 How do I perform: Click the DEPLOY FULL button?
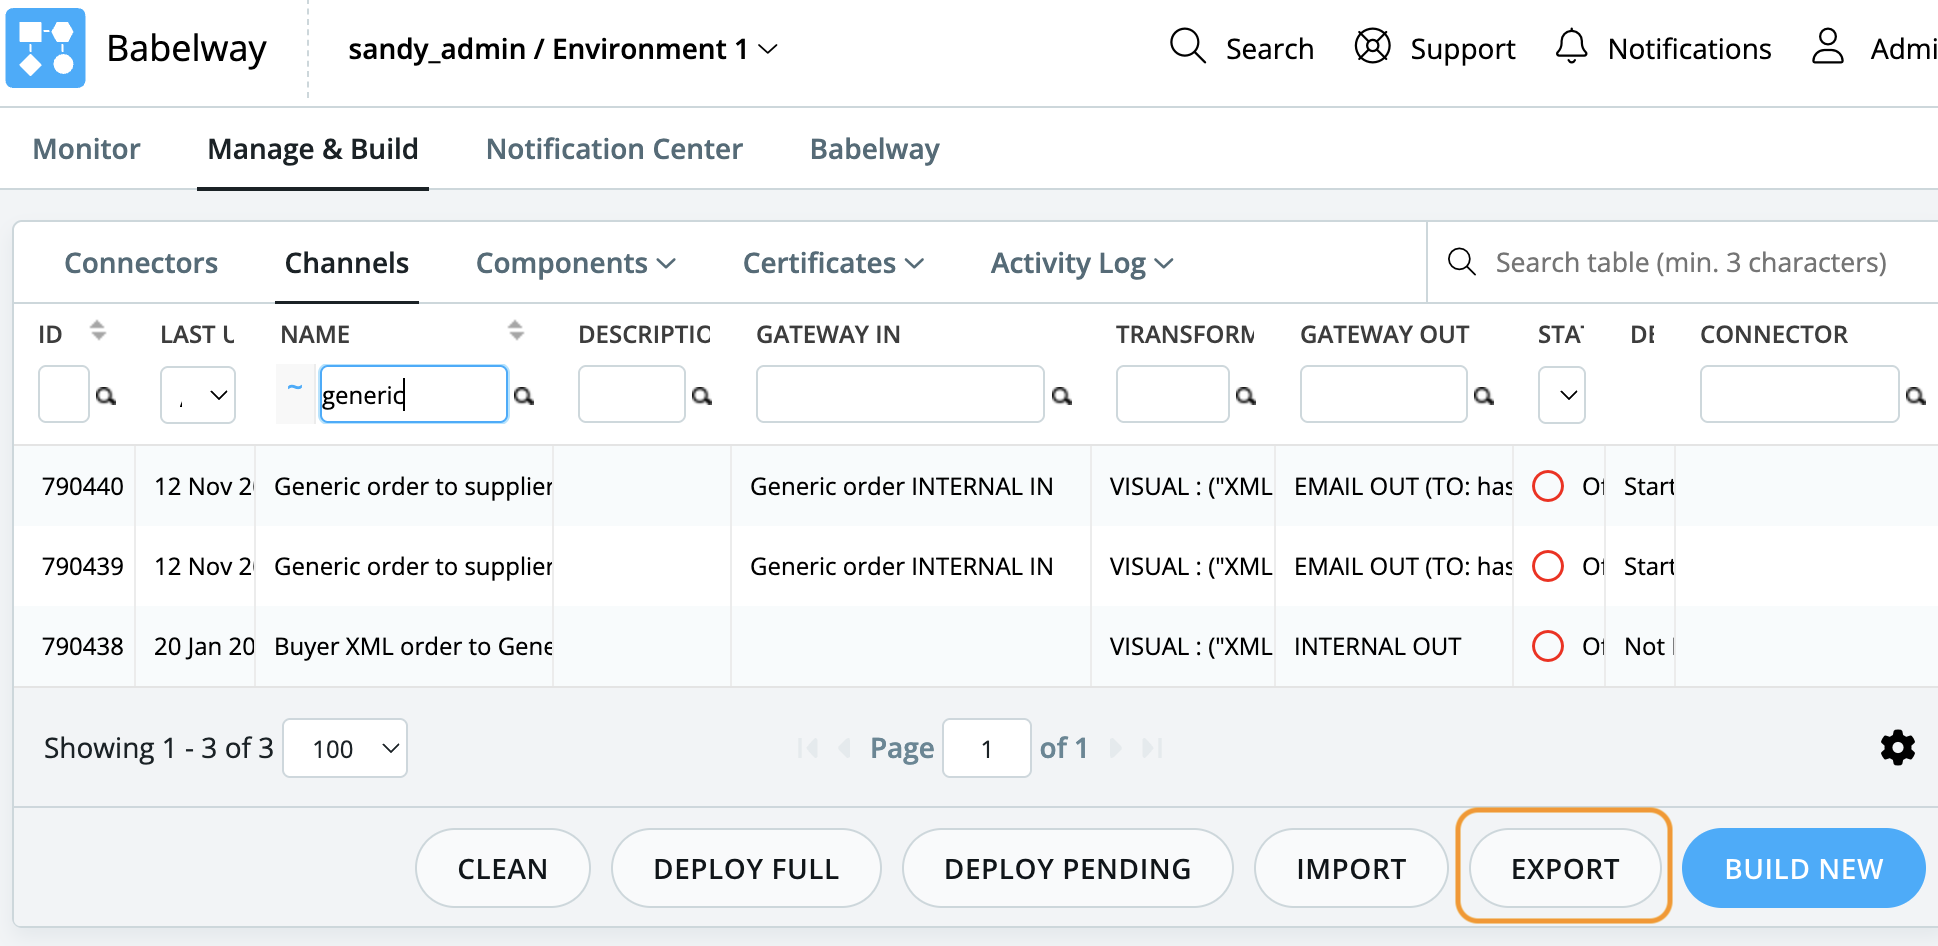pyautogui.click(x=746, y=868)
